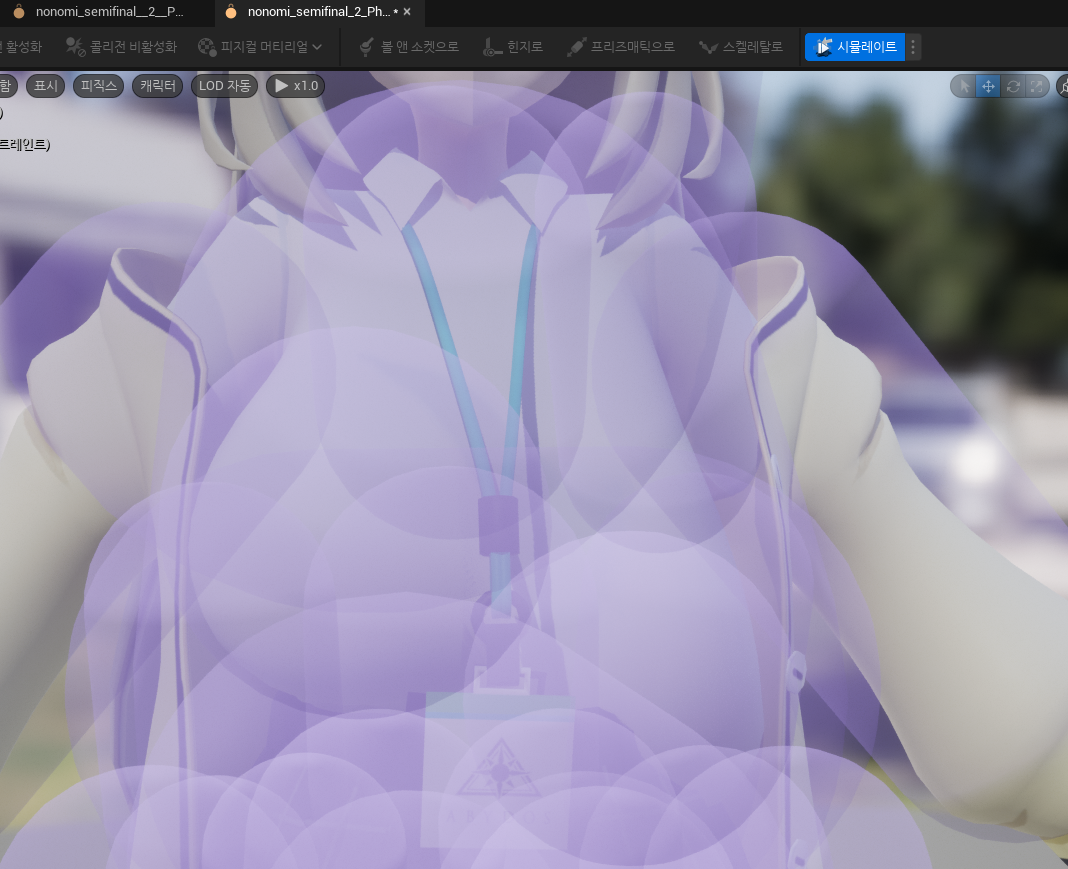Convert constraint using 힌지로
1068x869 pixels.
[513, 47]
